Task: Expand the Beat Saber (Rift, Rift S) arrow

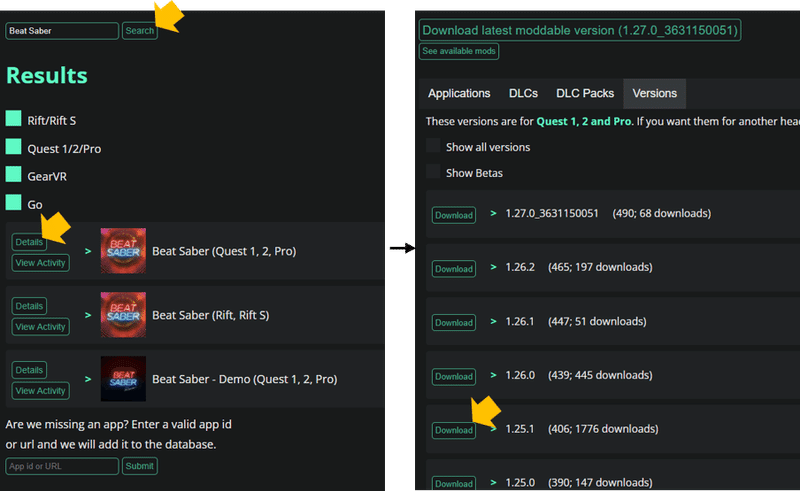Action: click(x=88, y=315)
